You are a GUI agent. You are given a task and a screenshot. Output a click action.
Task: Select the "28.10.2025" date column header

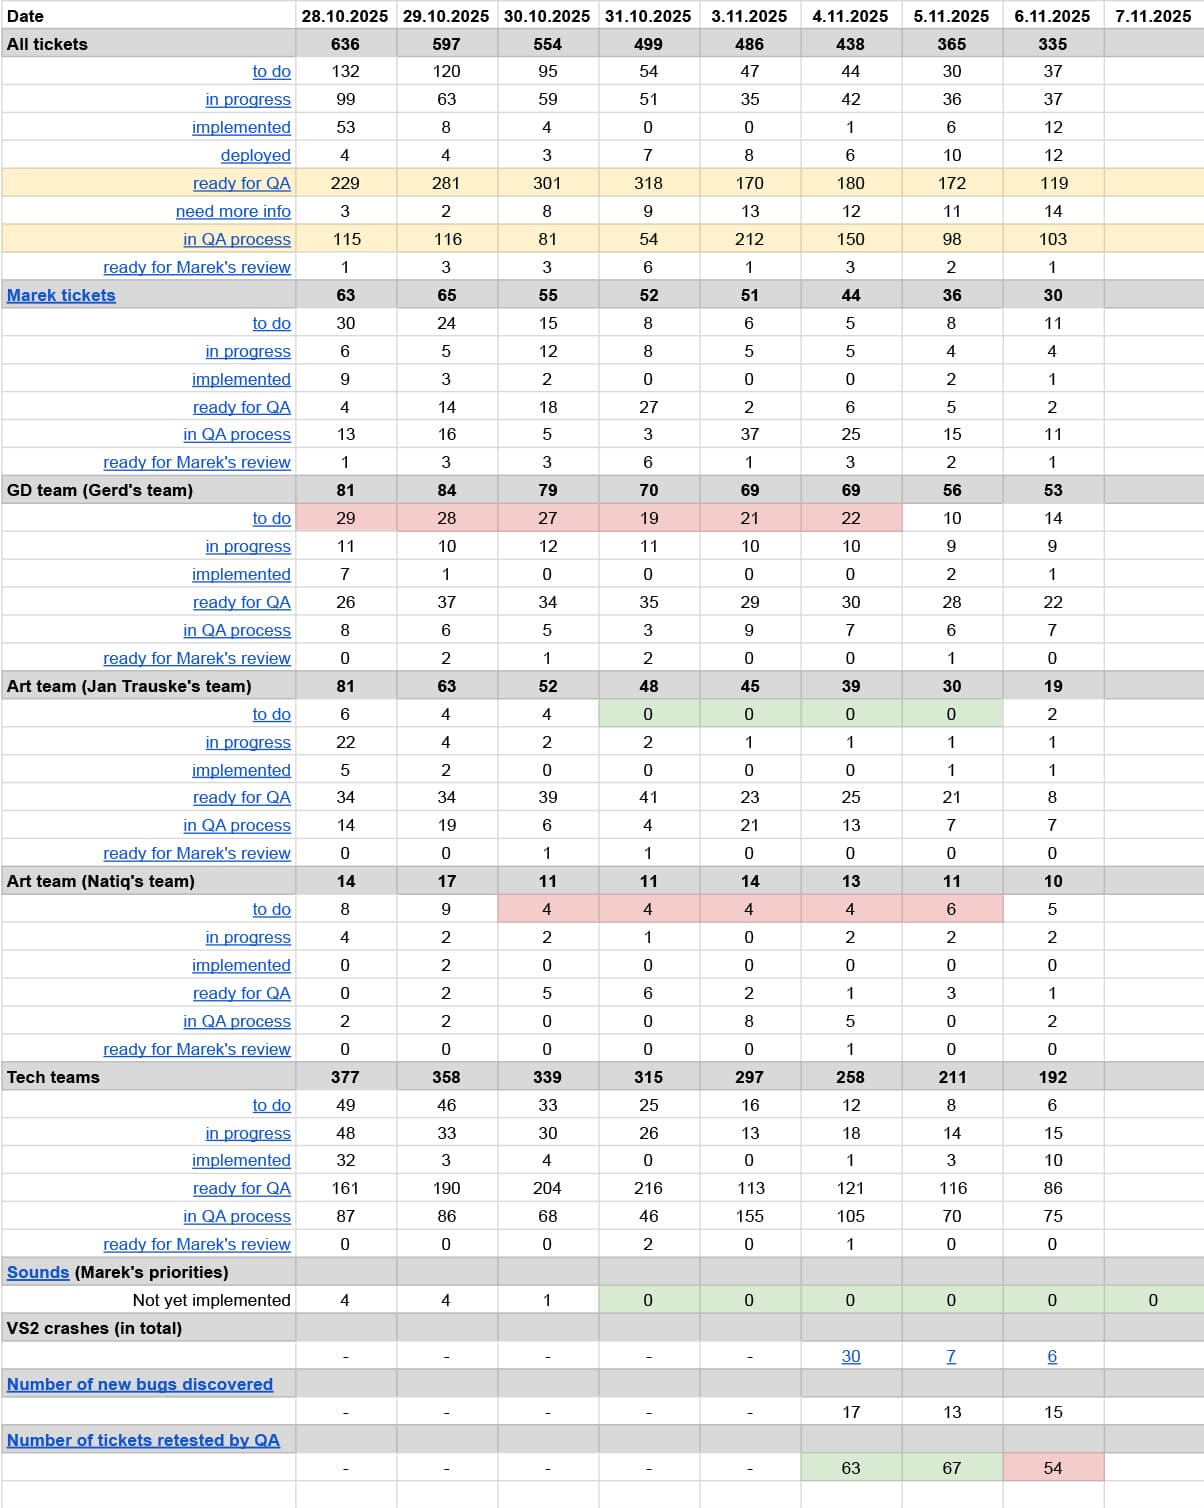pos(346,15)
